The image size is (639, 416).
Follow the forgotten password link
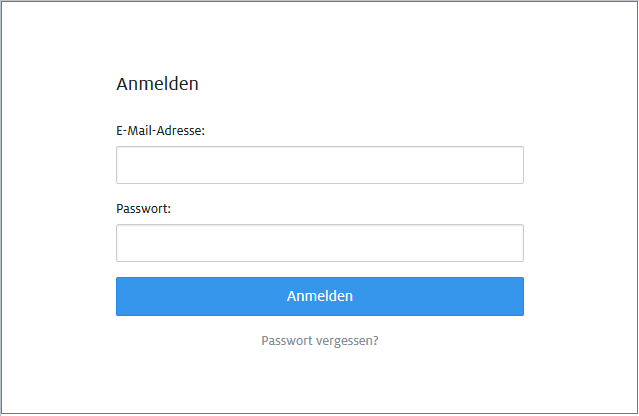coord(319,340)
